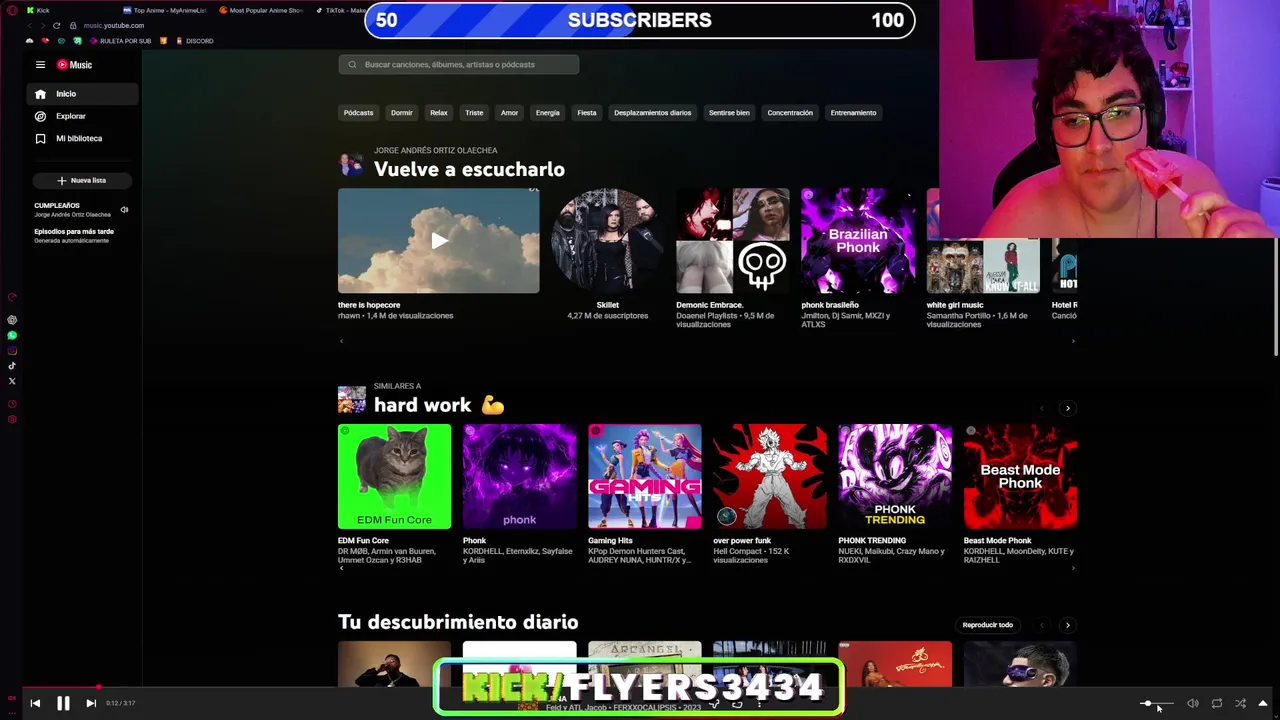This screenshot has height=720, width=1280.
Task: Select the Desplazamientos diarios chip
Action: click(652, 113)
